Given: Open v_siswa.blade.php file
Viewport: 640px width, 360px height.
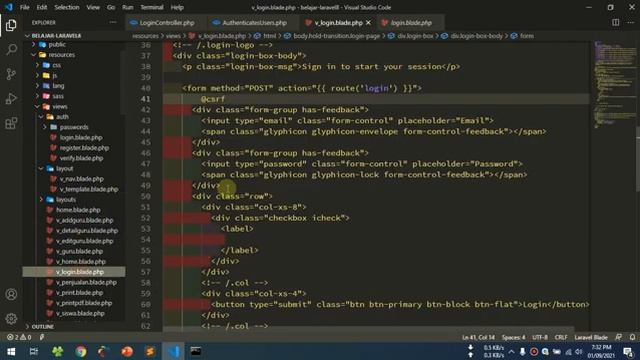Looking at the screenshot, I should (80, 313).
